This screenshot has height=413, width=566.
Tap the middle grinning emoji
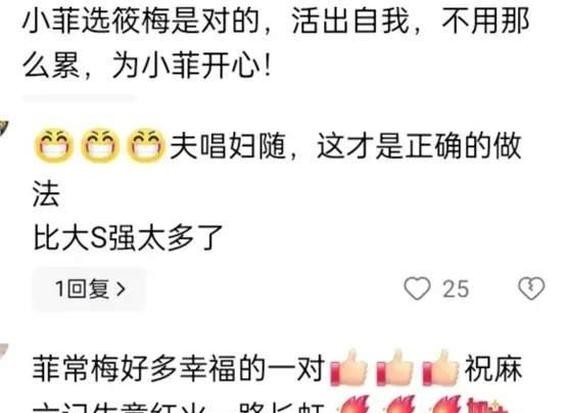coord(100,145)
